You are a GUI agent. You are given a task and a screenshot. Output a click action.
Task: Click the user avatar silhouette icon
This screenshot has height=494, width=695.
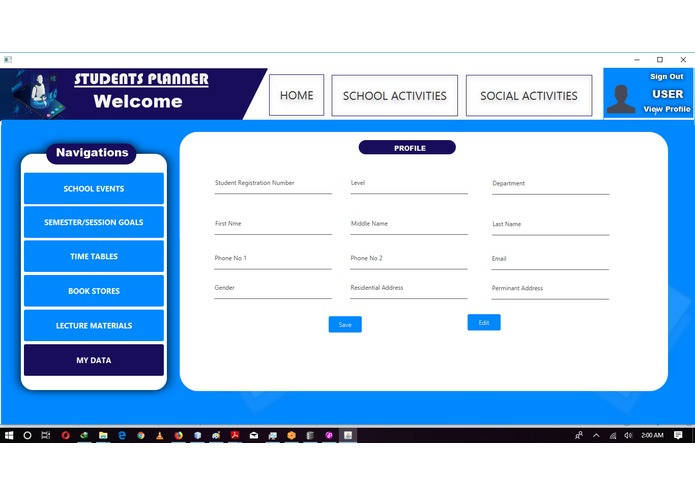[621, 99]
